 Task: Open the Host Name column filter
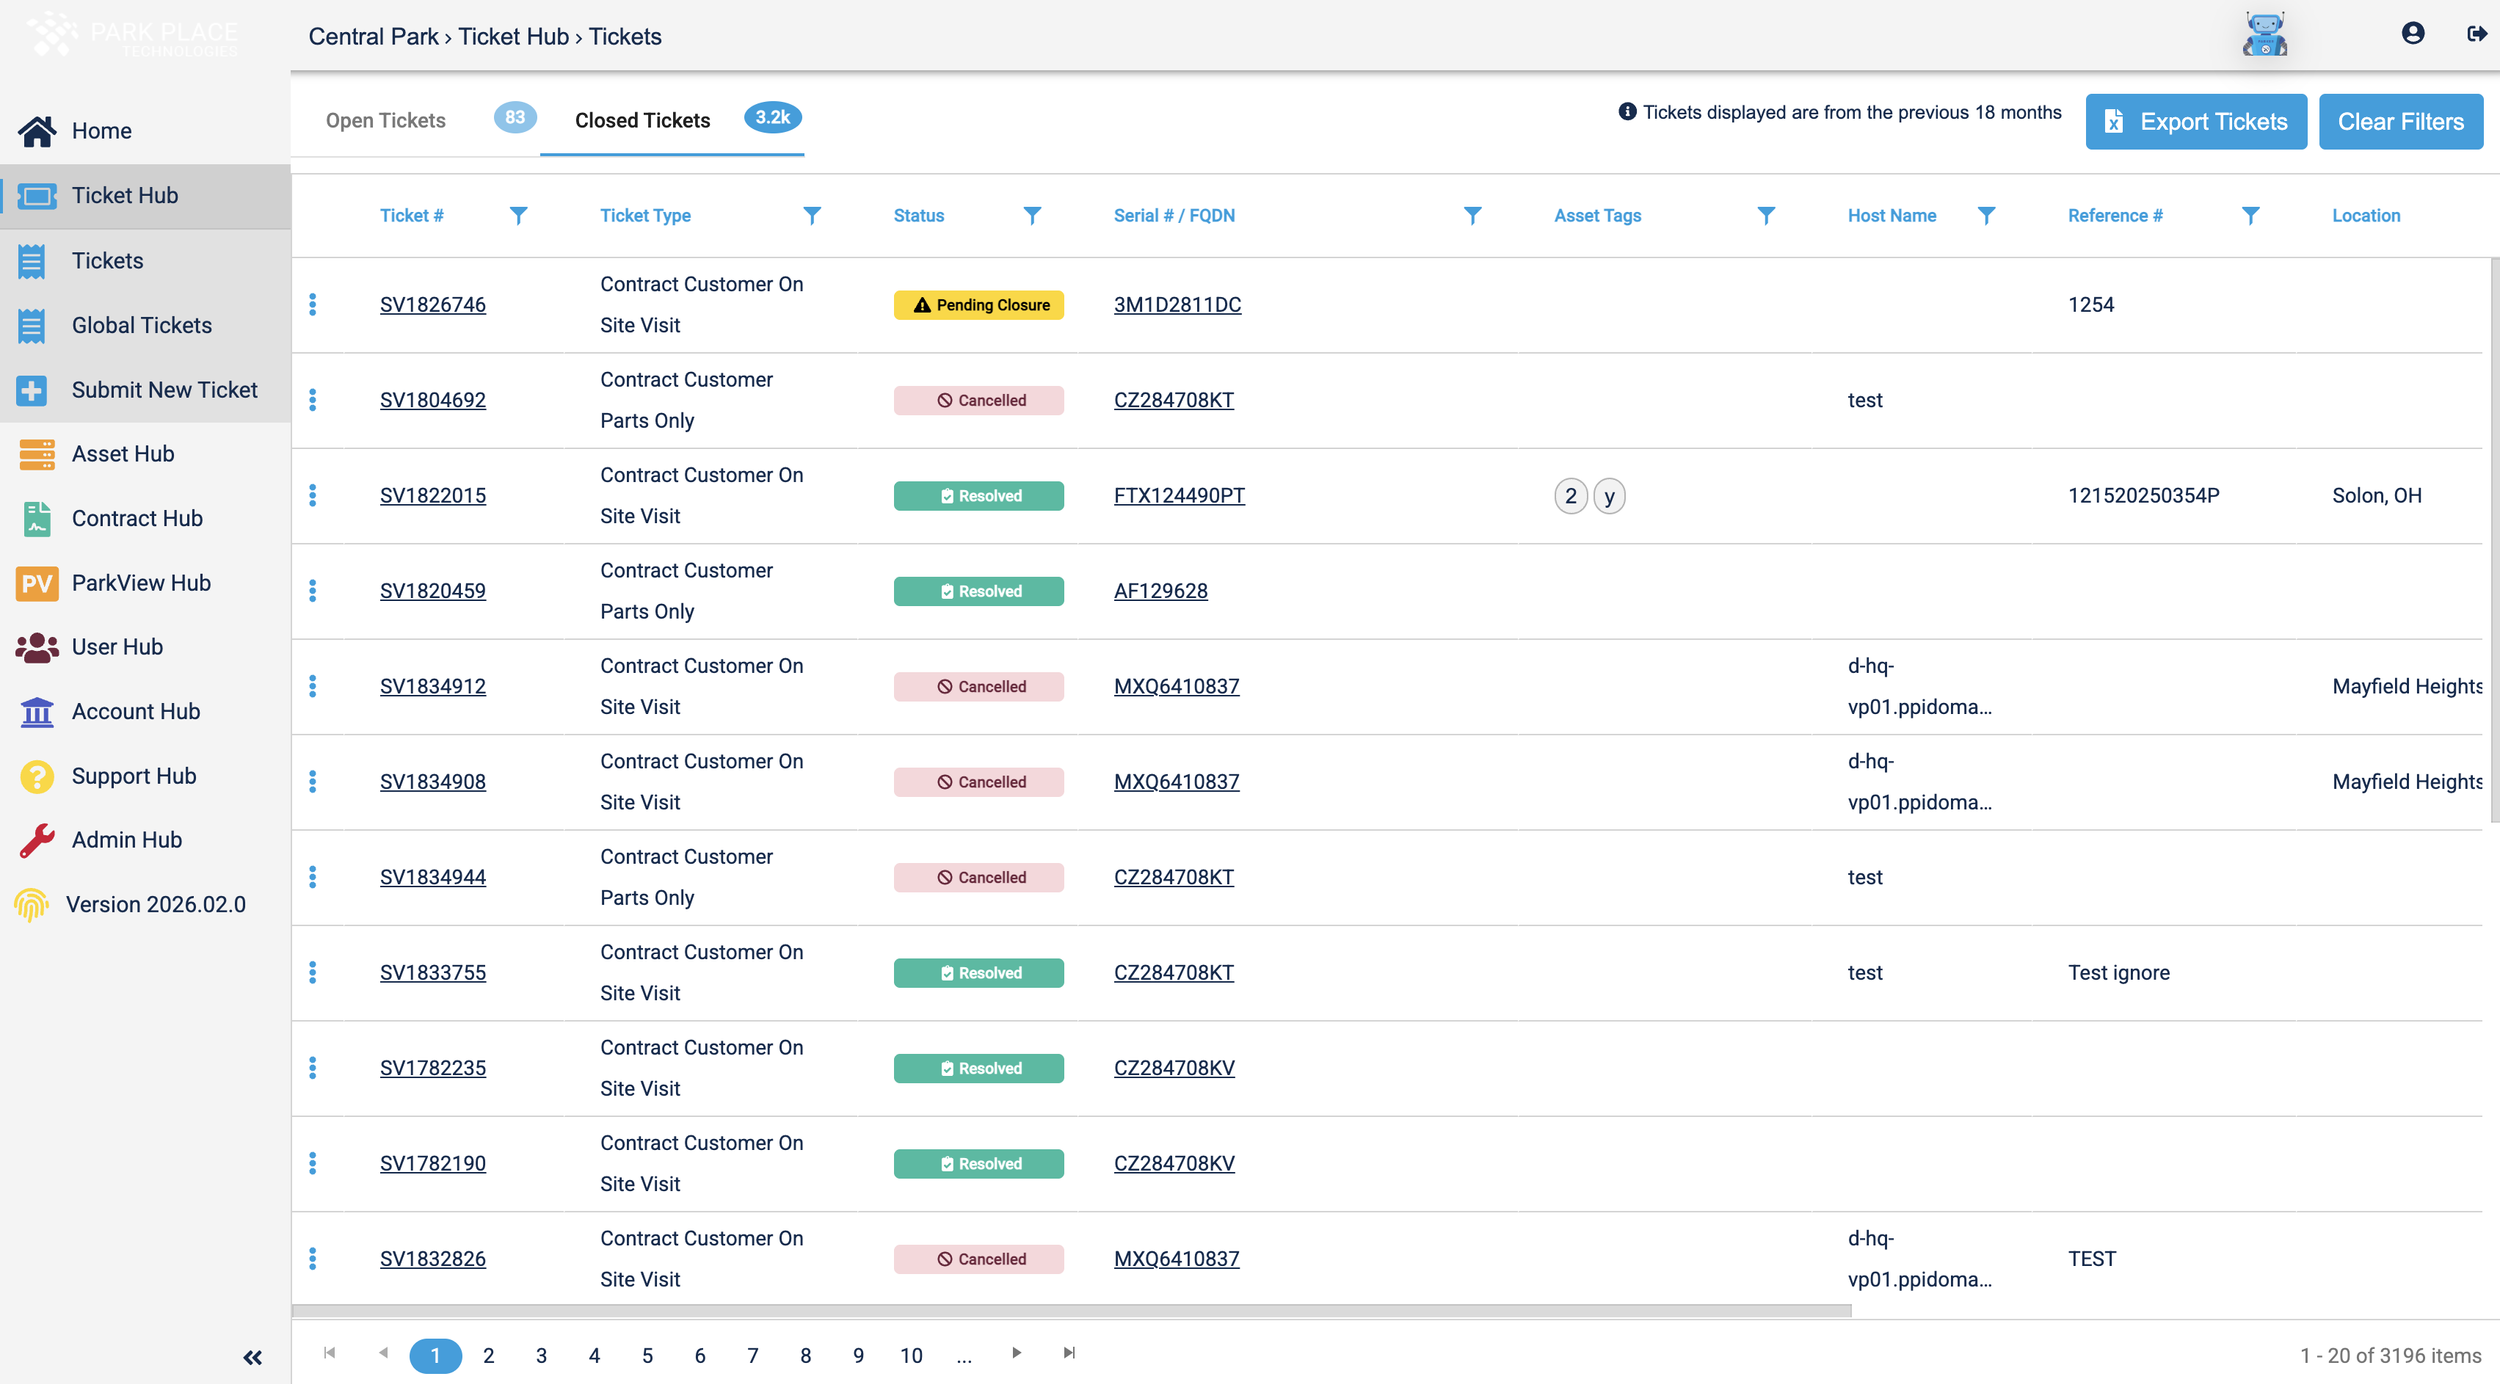coord(1986,216)
